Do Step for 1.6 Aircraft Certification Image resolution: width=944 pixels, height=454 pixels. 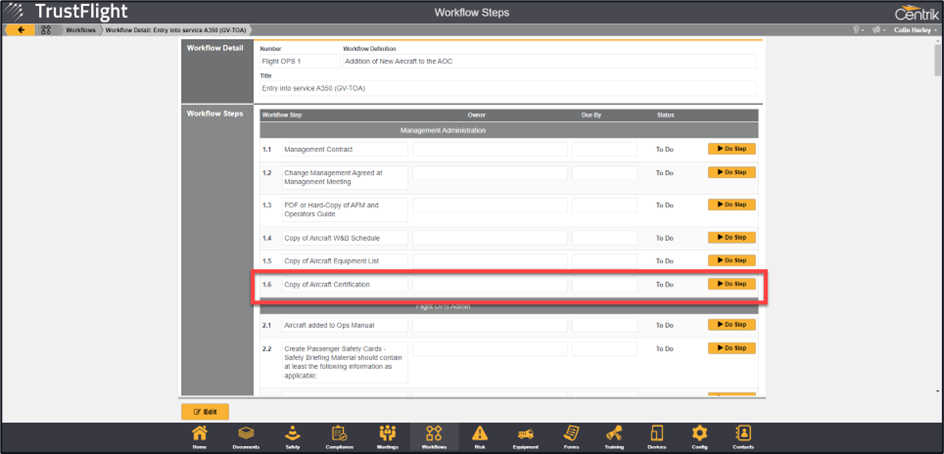click(731, 284)
